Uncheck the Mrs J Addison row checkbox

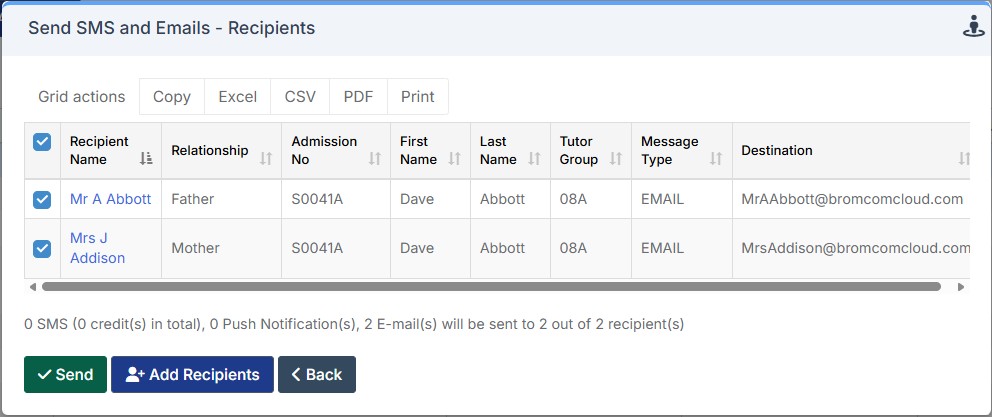pos(42,248)
